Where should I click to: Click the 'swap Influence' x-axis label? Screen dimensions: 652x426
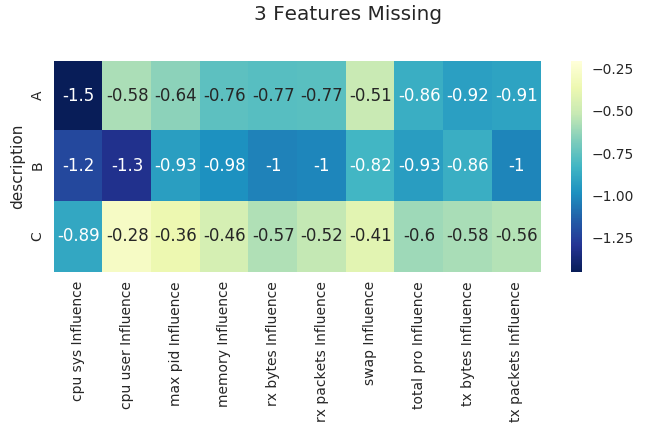click(x=370, y=335)
